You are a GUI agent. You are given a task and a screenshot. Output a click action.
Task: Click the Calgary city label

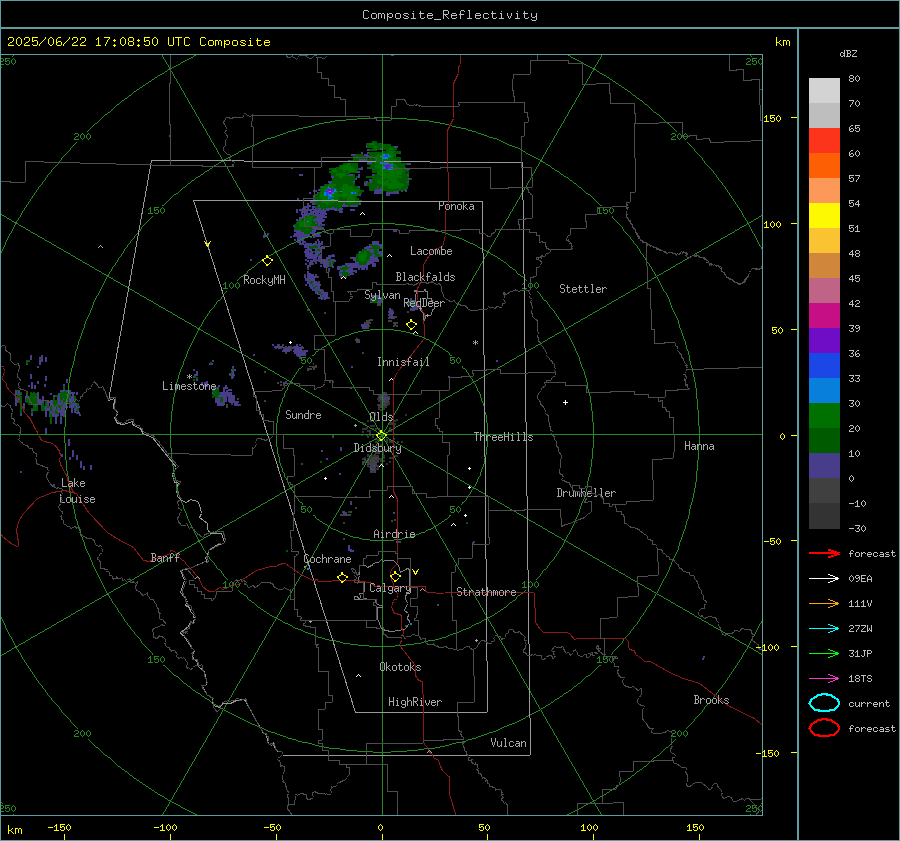click(x=390, y=588)
